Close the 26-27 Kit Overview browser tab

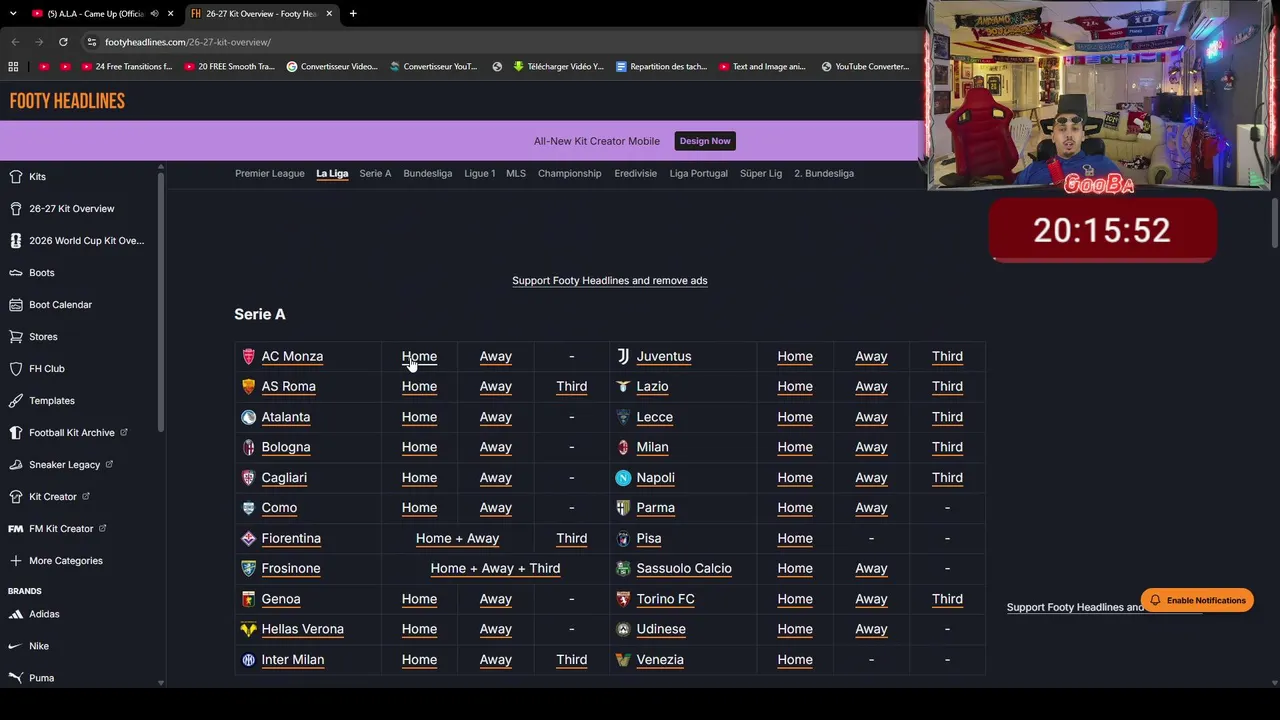[329, 14]
